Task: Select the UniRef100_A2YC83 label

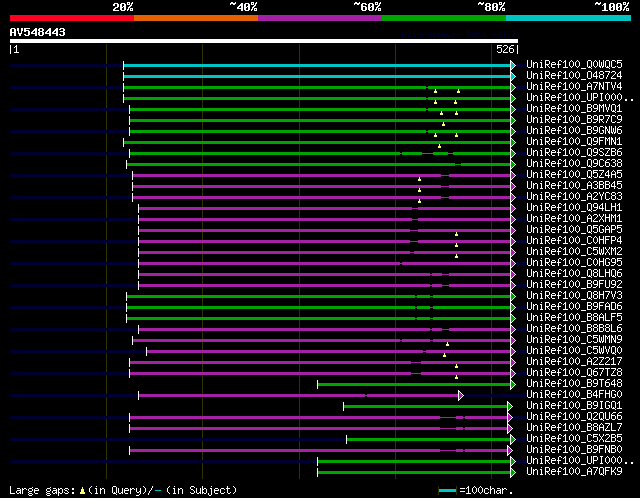Action: [574, 197]
